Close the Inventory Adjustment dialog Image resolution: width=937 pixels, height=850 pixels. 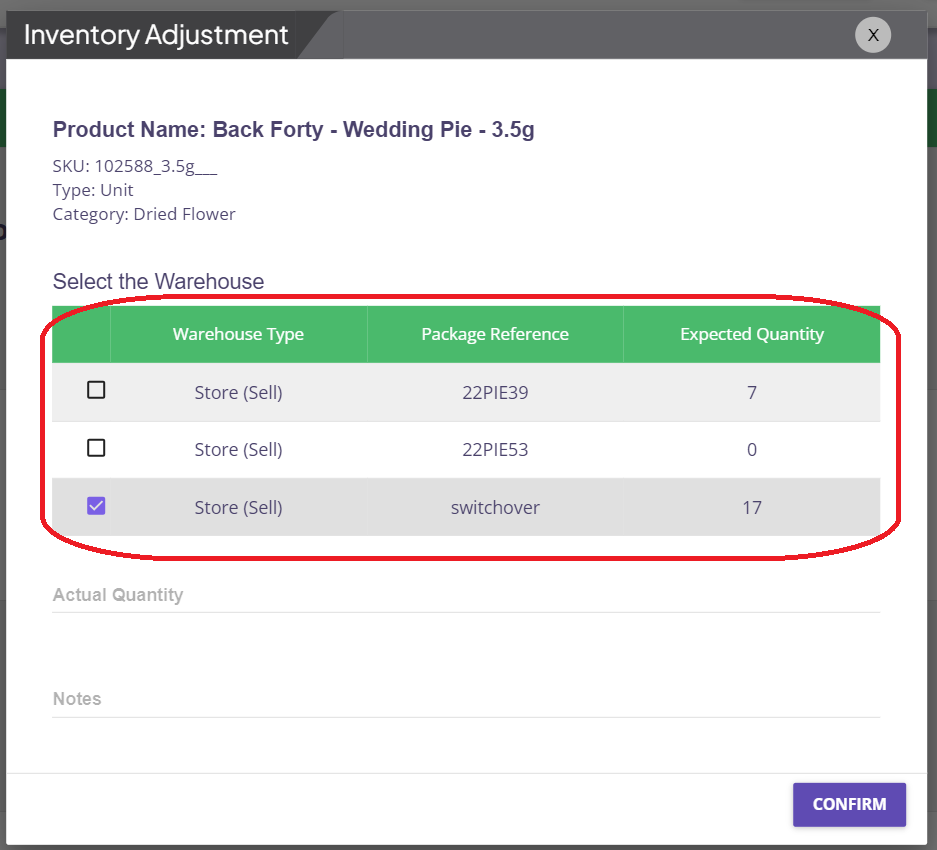pyautogui.click(x=872, y=35)
